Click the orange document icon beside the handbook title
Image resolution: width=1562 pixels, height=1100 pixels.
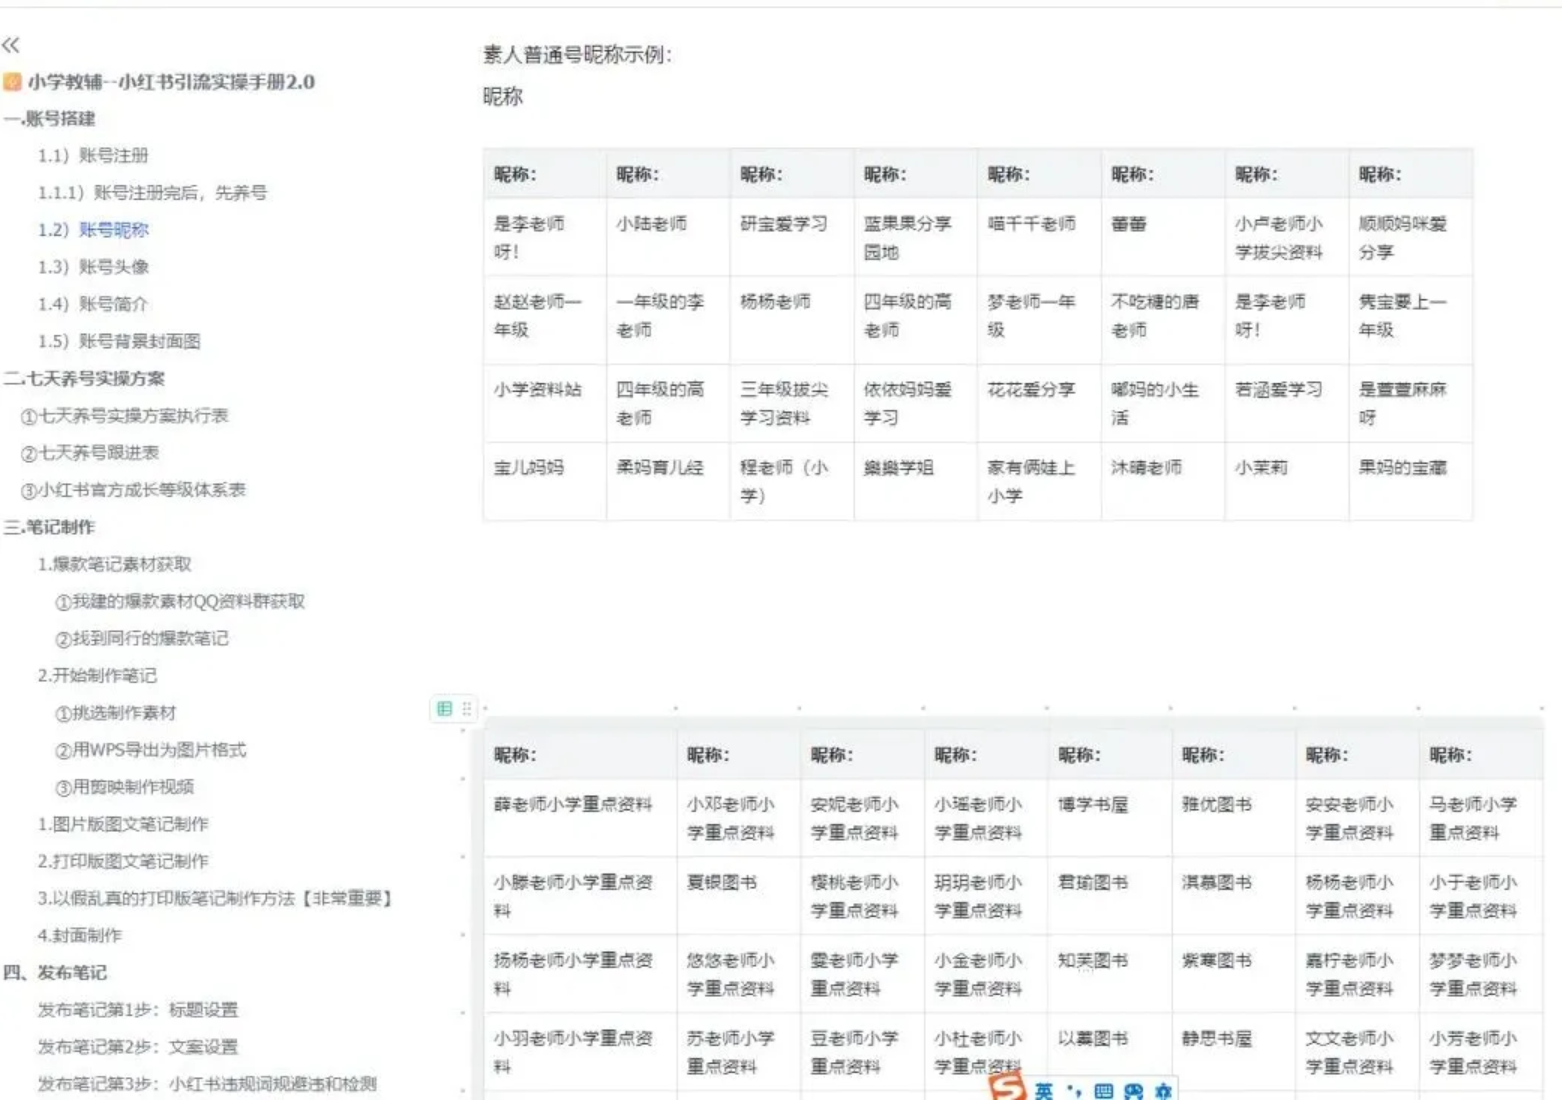tap(12, 82)
